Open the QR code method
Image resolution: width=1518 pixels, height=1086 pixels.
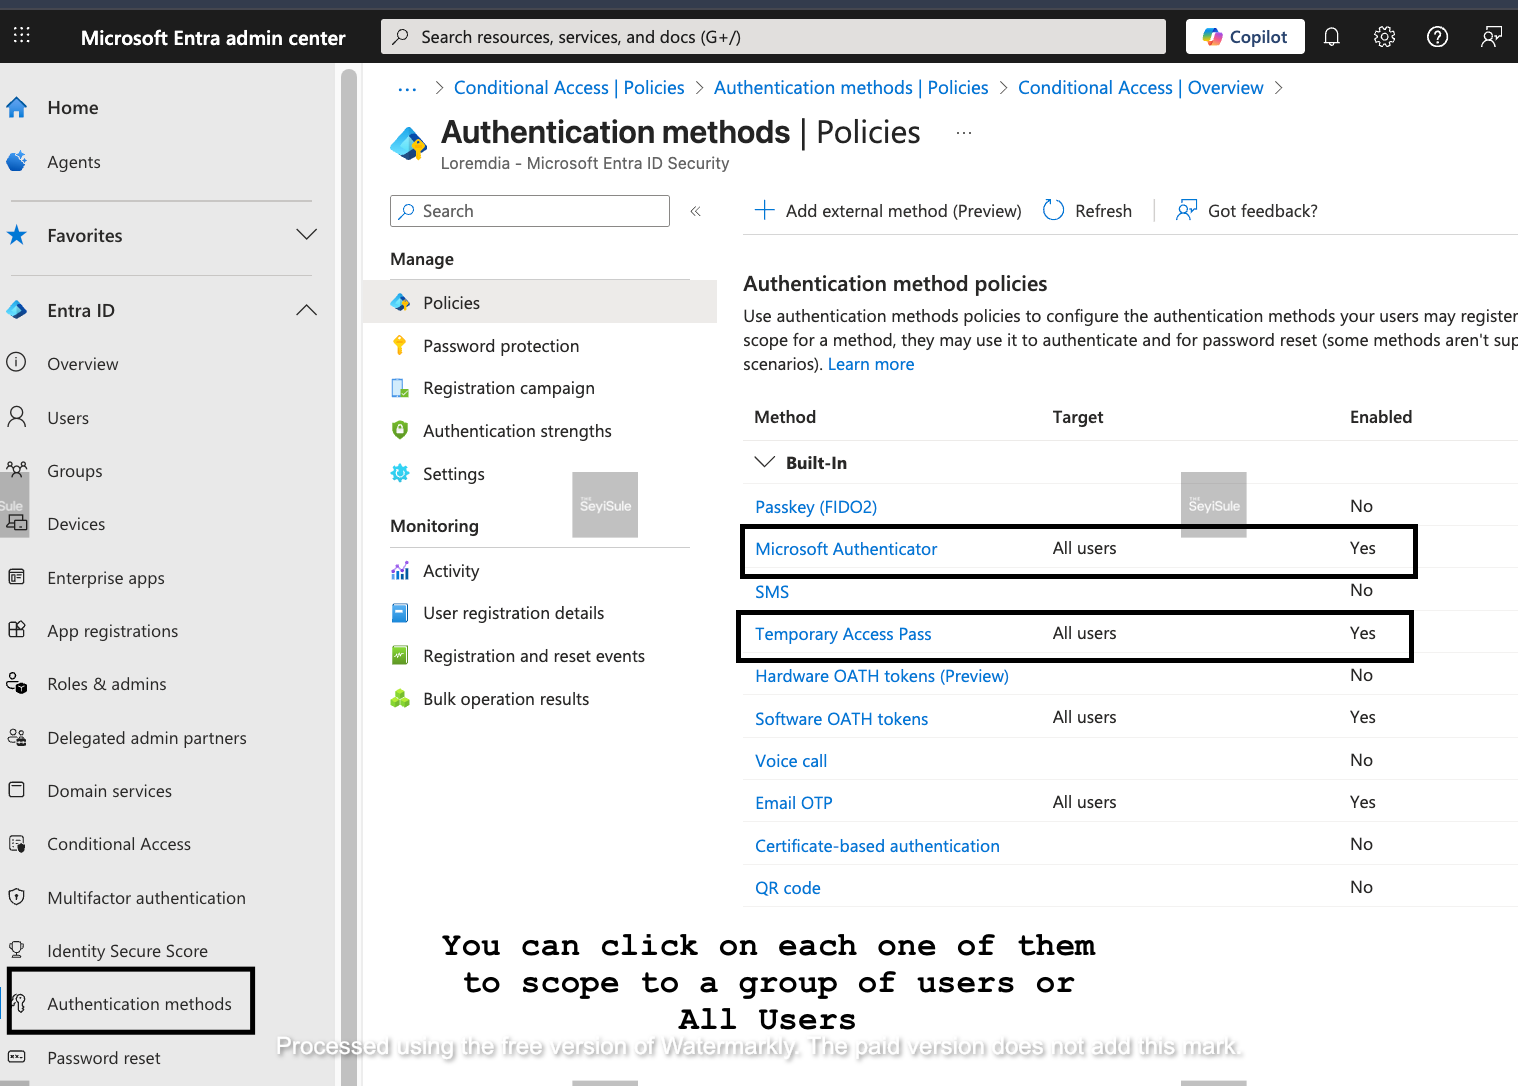[x=788, y=888]
